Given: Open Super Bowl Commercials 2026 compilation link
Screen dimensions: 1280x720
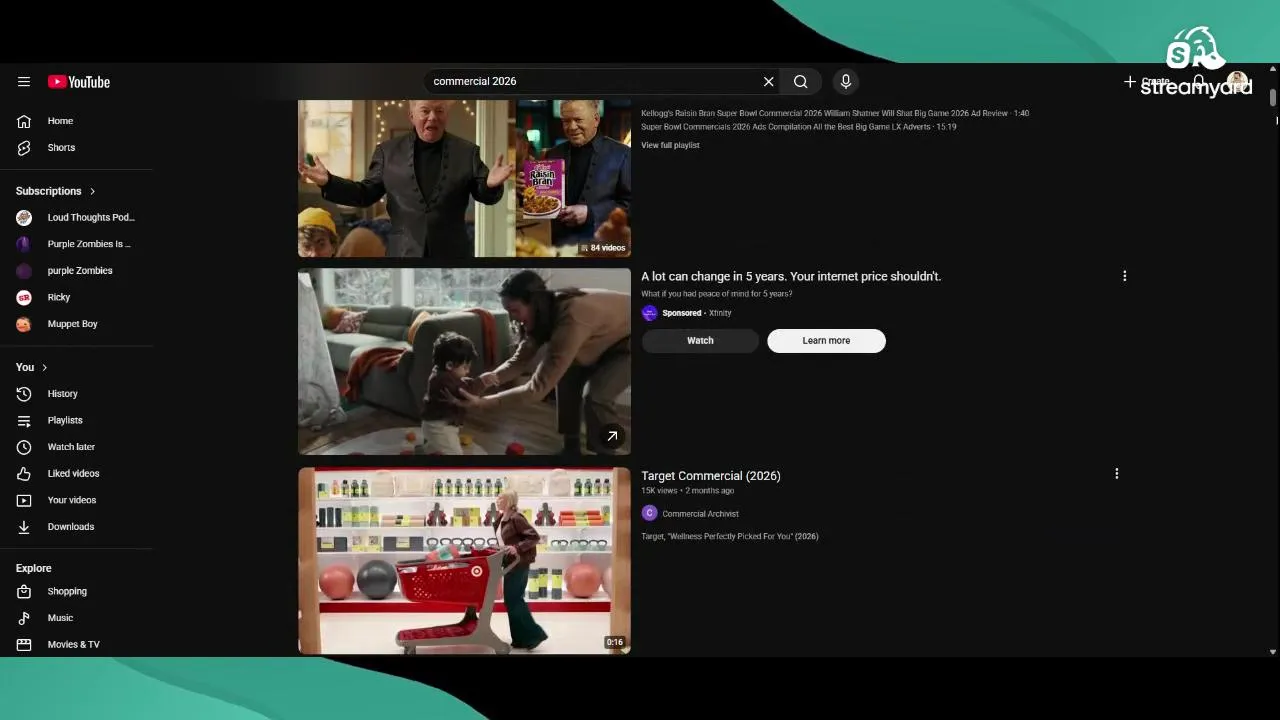Looking at the screenshot, I should click(799, 127).
